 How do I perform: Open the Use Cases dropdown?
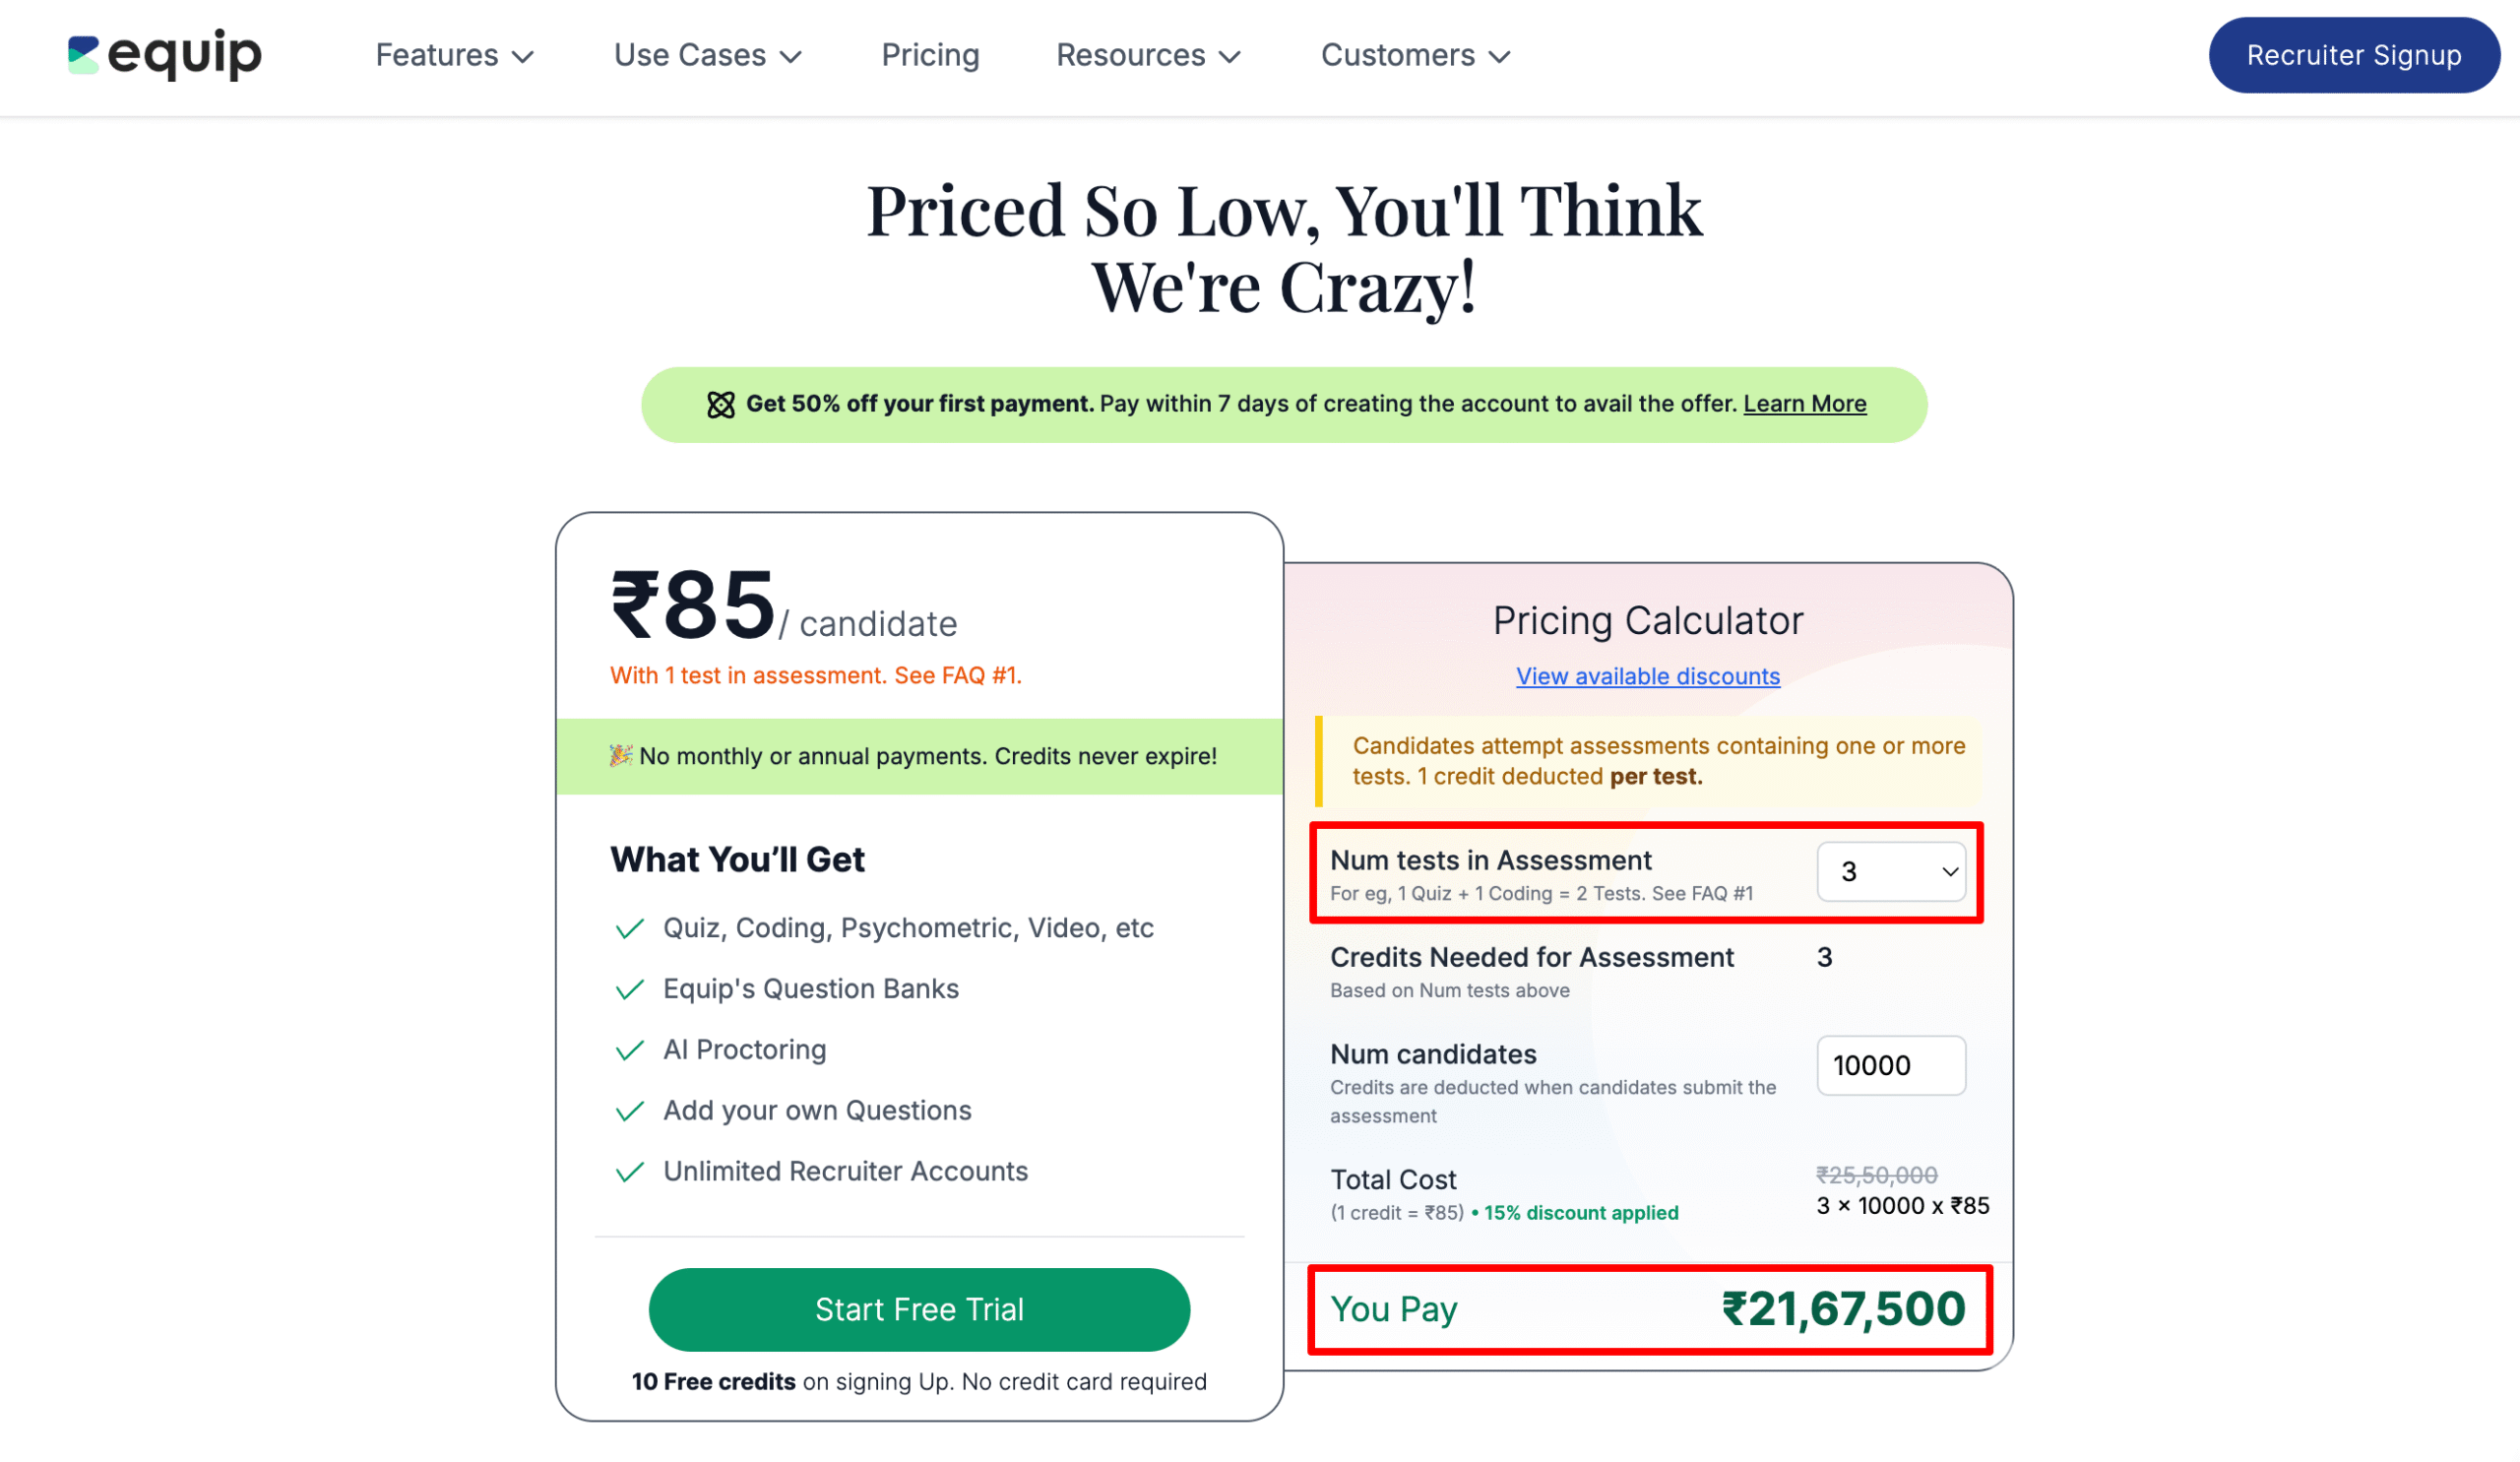point(707,55)
